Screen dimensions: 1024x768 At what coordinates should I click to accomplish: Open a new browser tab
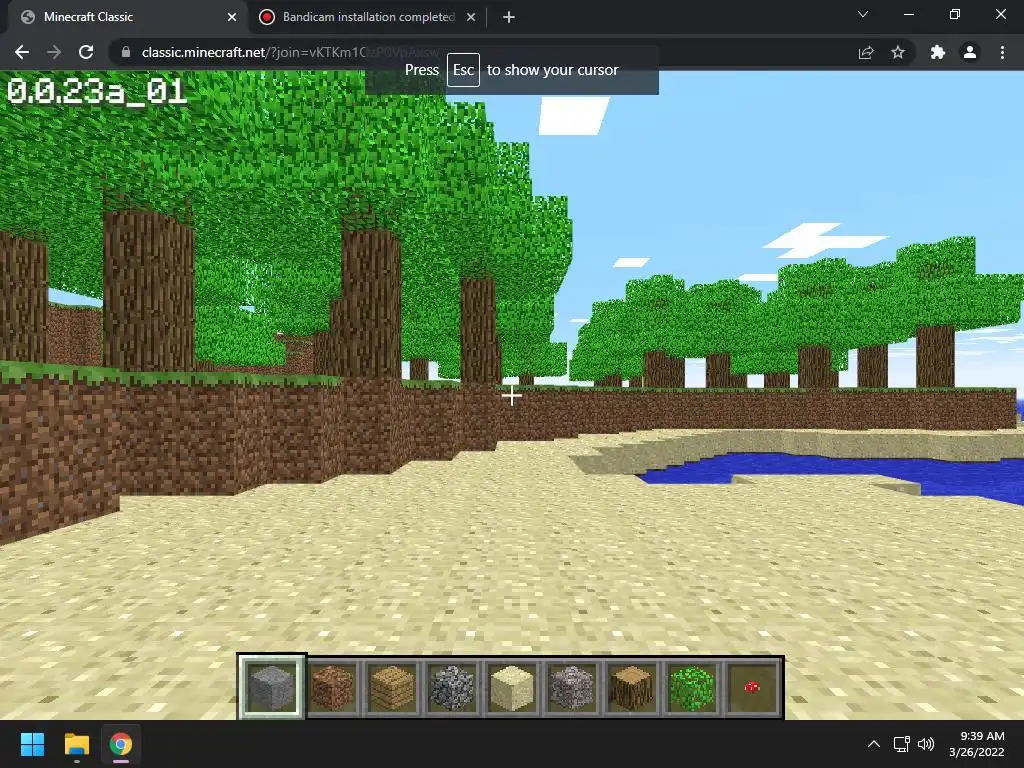pyautogui.click(x=509, y=17)
